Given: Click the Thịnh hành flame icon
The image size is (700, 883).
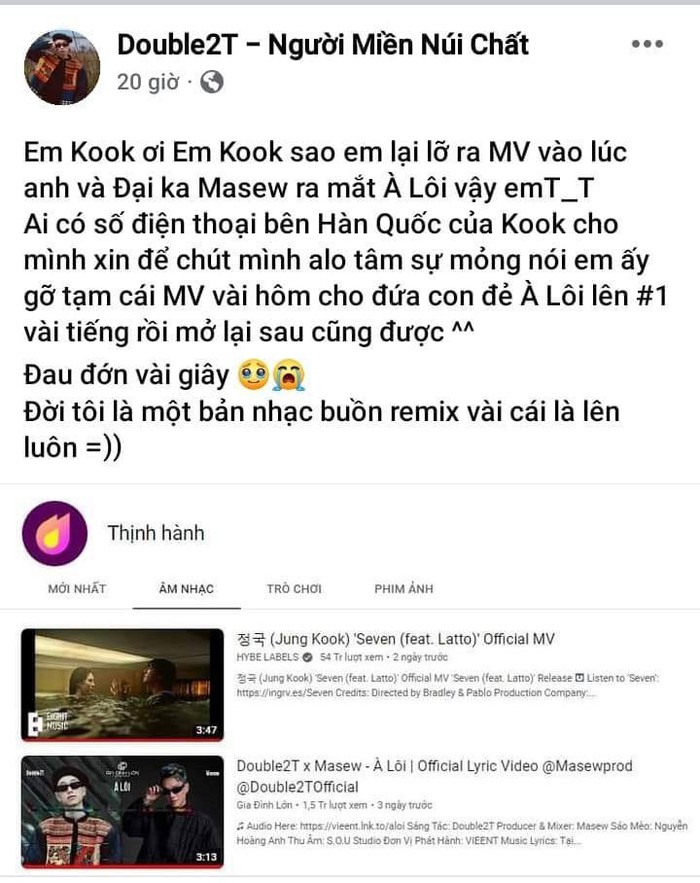Looking at the screenshot, I should click(x=55, y=533).
